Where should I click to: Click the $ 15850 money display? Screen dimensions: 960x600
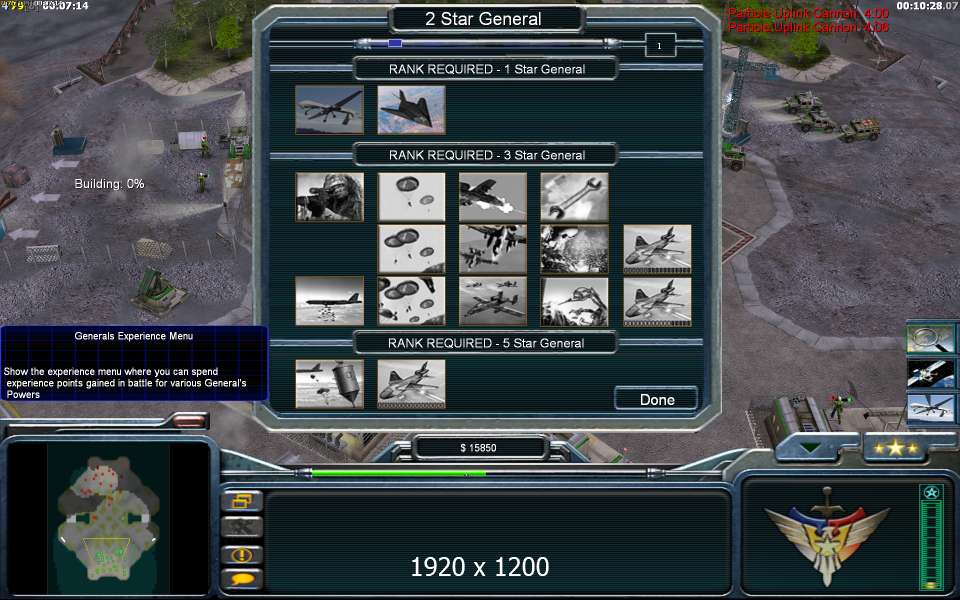coord(478,448)
